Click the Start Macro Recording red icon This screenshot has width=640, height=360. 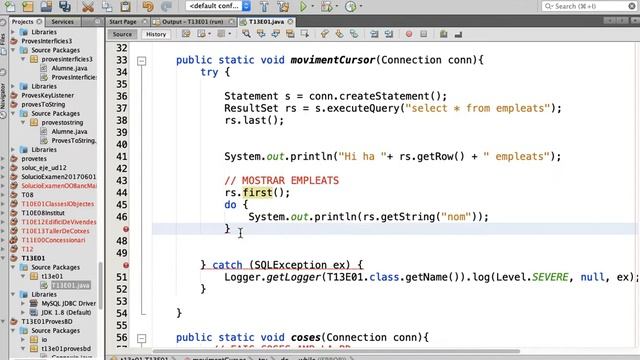(409, 34)
